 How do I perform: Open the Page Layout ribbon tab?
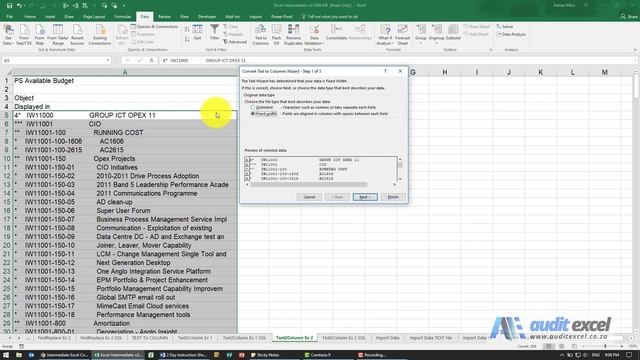tap(94, 17)
